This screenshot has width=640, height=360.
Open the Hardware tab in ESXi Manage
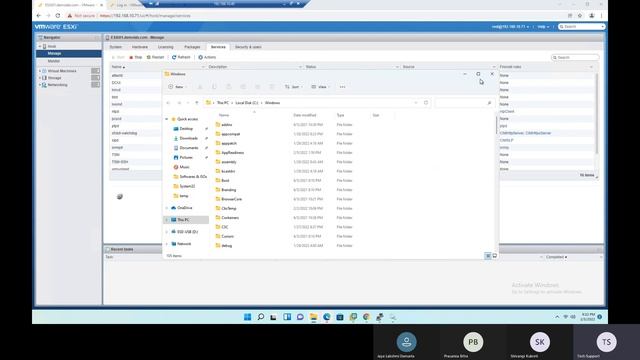[x=140, y=47]
